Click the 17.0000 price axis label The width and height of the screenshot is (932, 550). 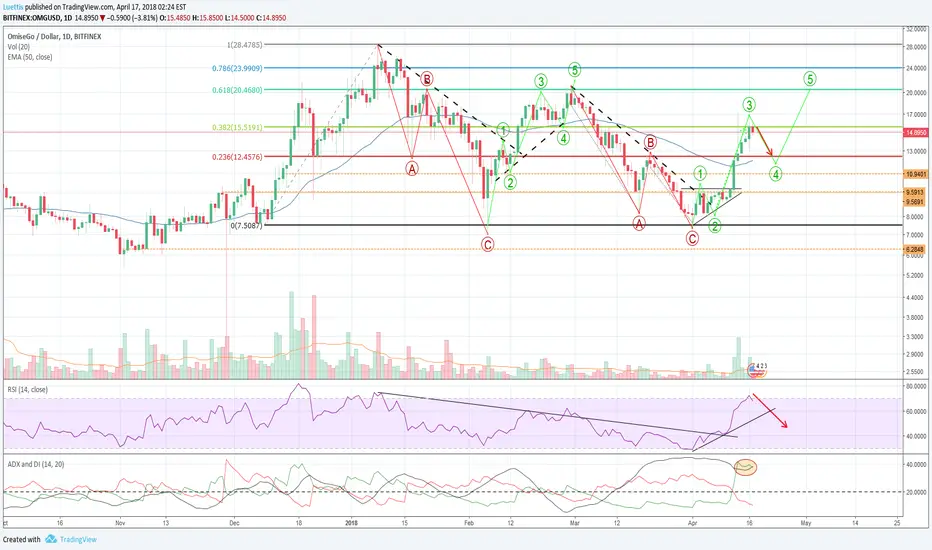click(x=916, y=114)
